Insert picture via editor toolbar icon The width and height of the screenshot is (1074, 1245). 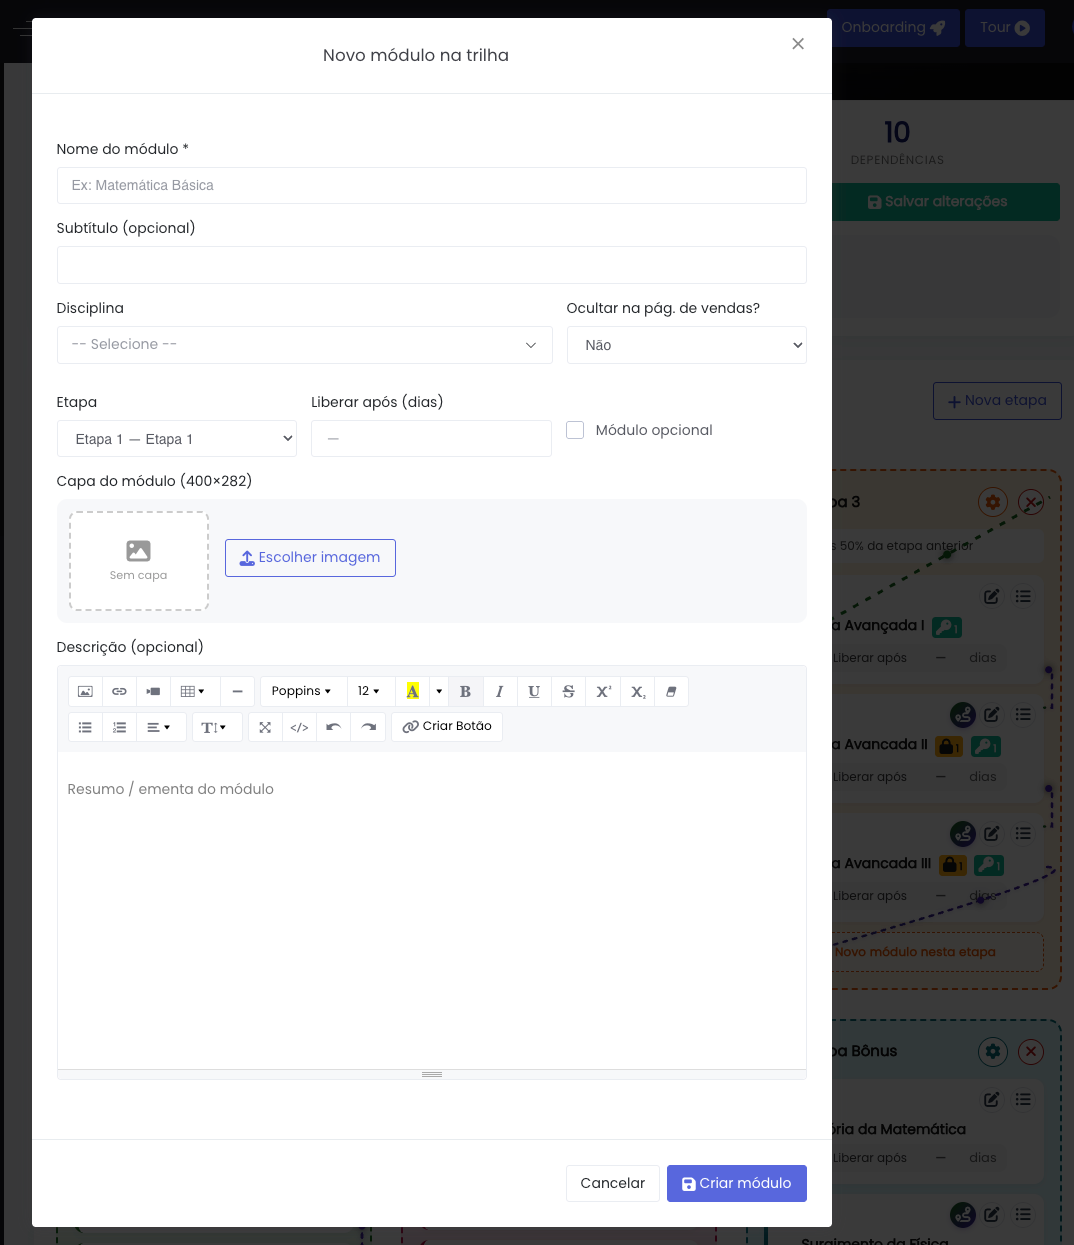[x=85, y=691]
